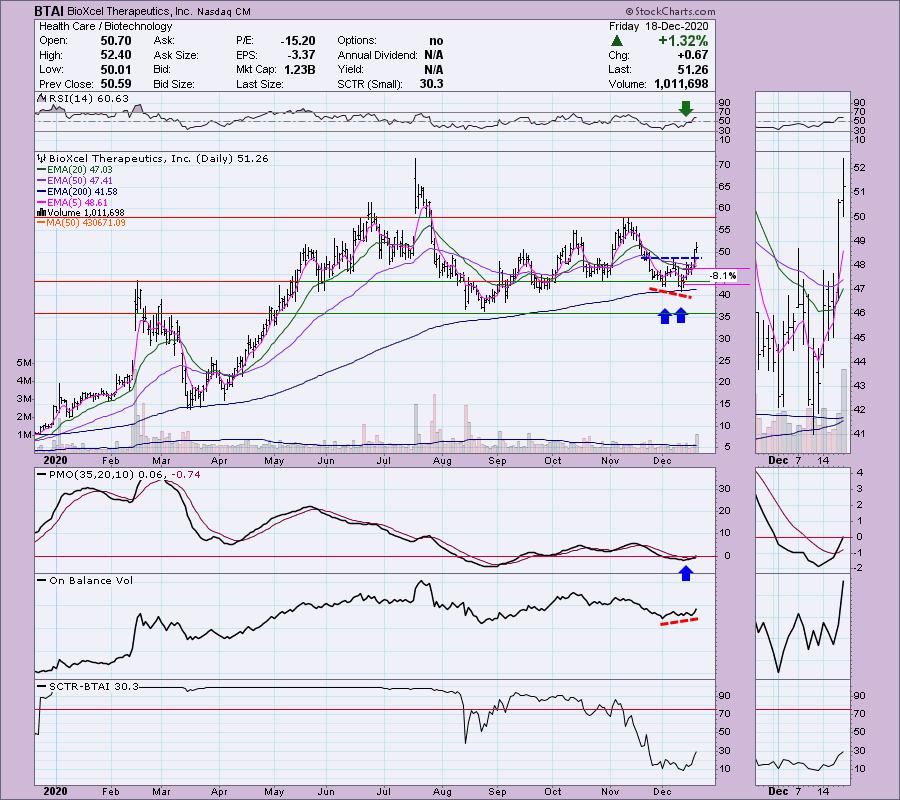Click the RSI(14) 60.63 indicator label

tap(88, 99)
